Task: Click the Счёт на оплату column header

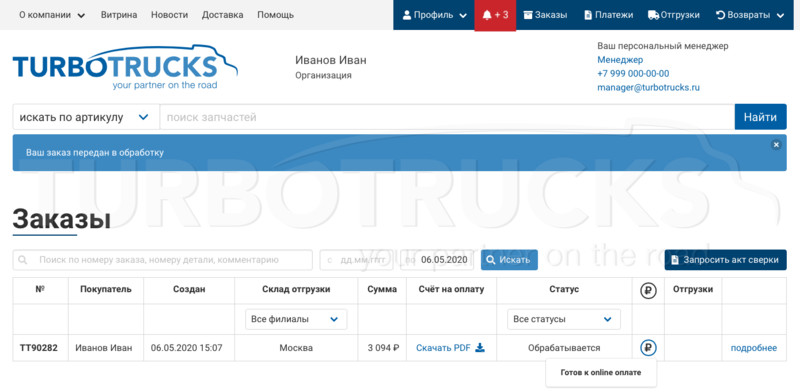Action: click(451, 289)
